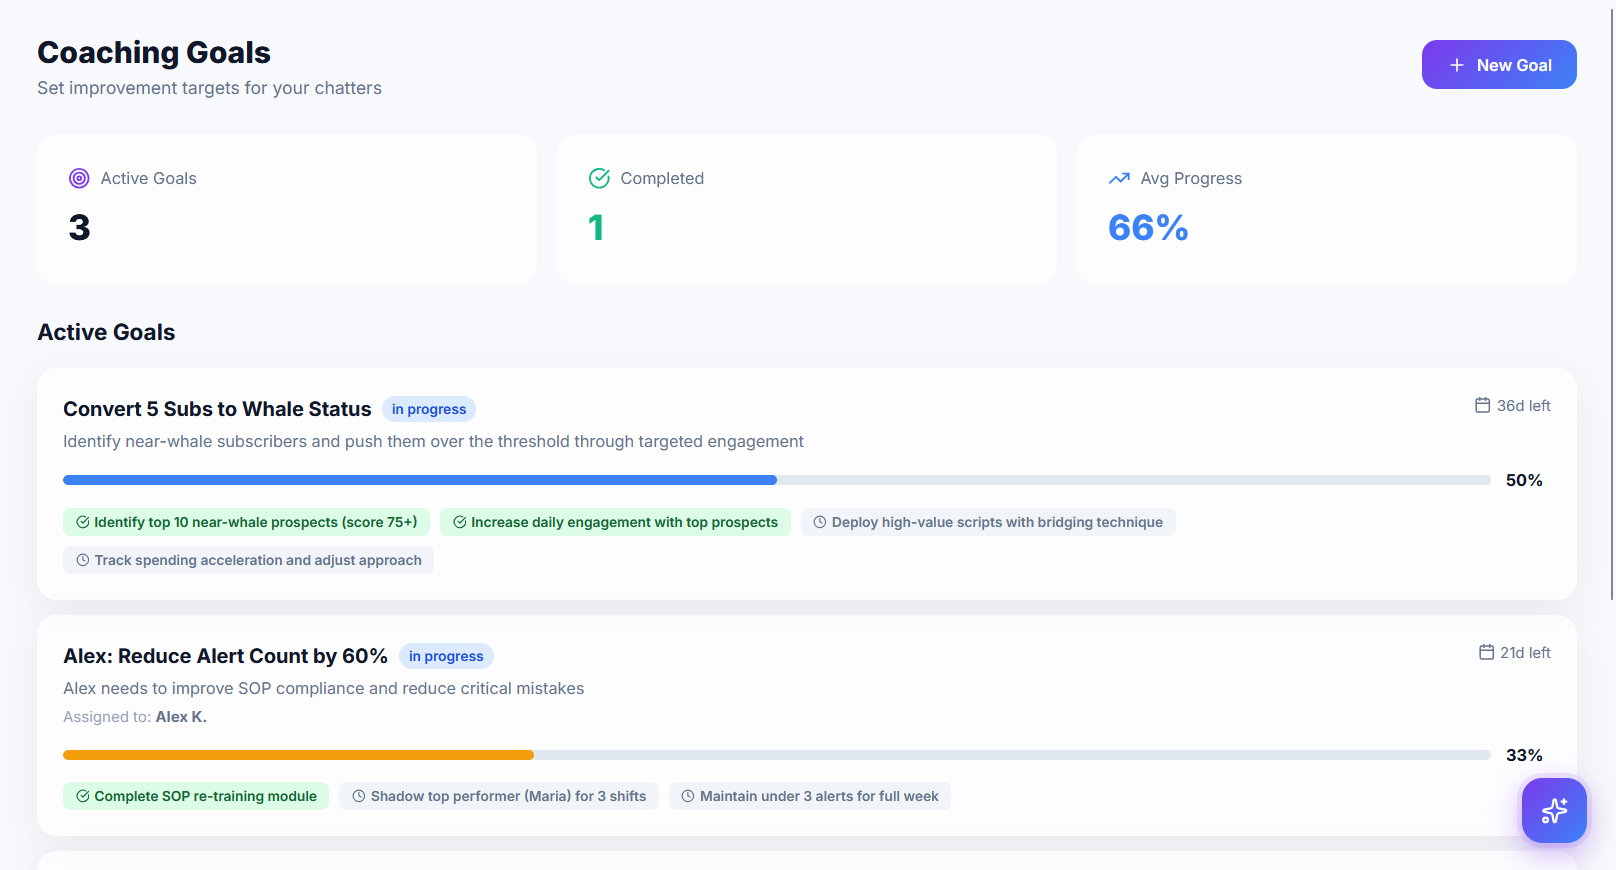The width and height of the screenshot is (1616, 870).
Task: Mark Maintain under 3 alerts step complete
Action: [809, 796]
